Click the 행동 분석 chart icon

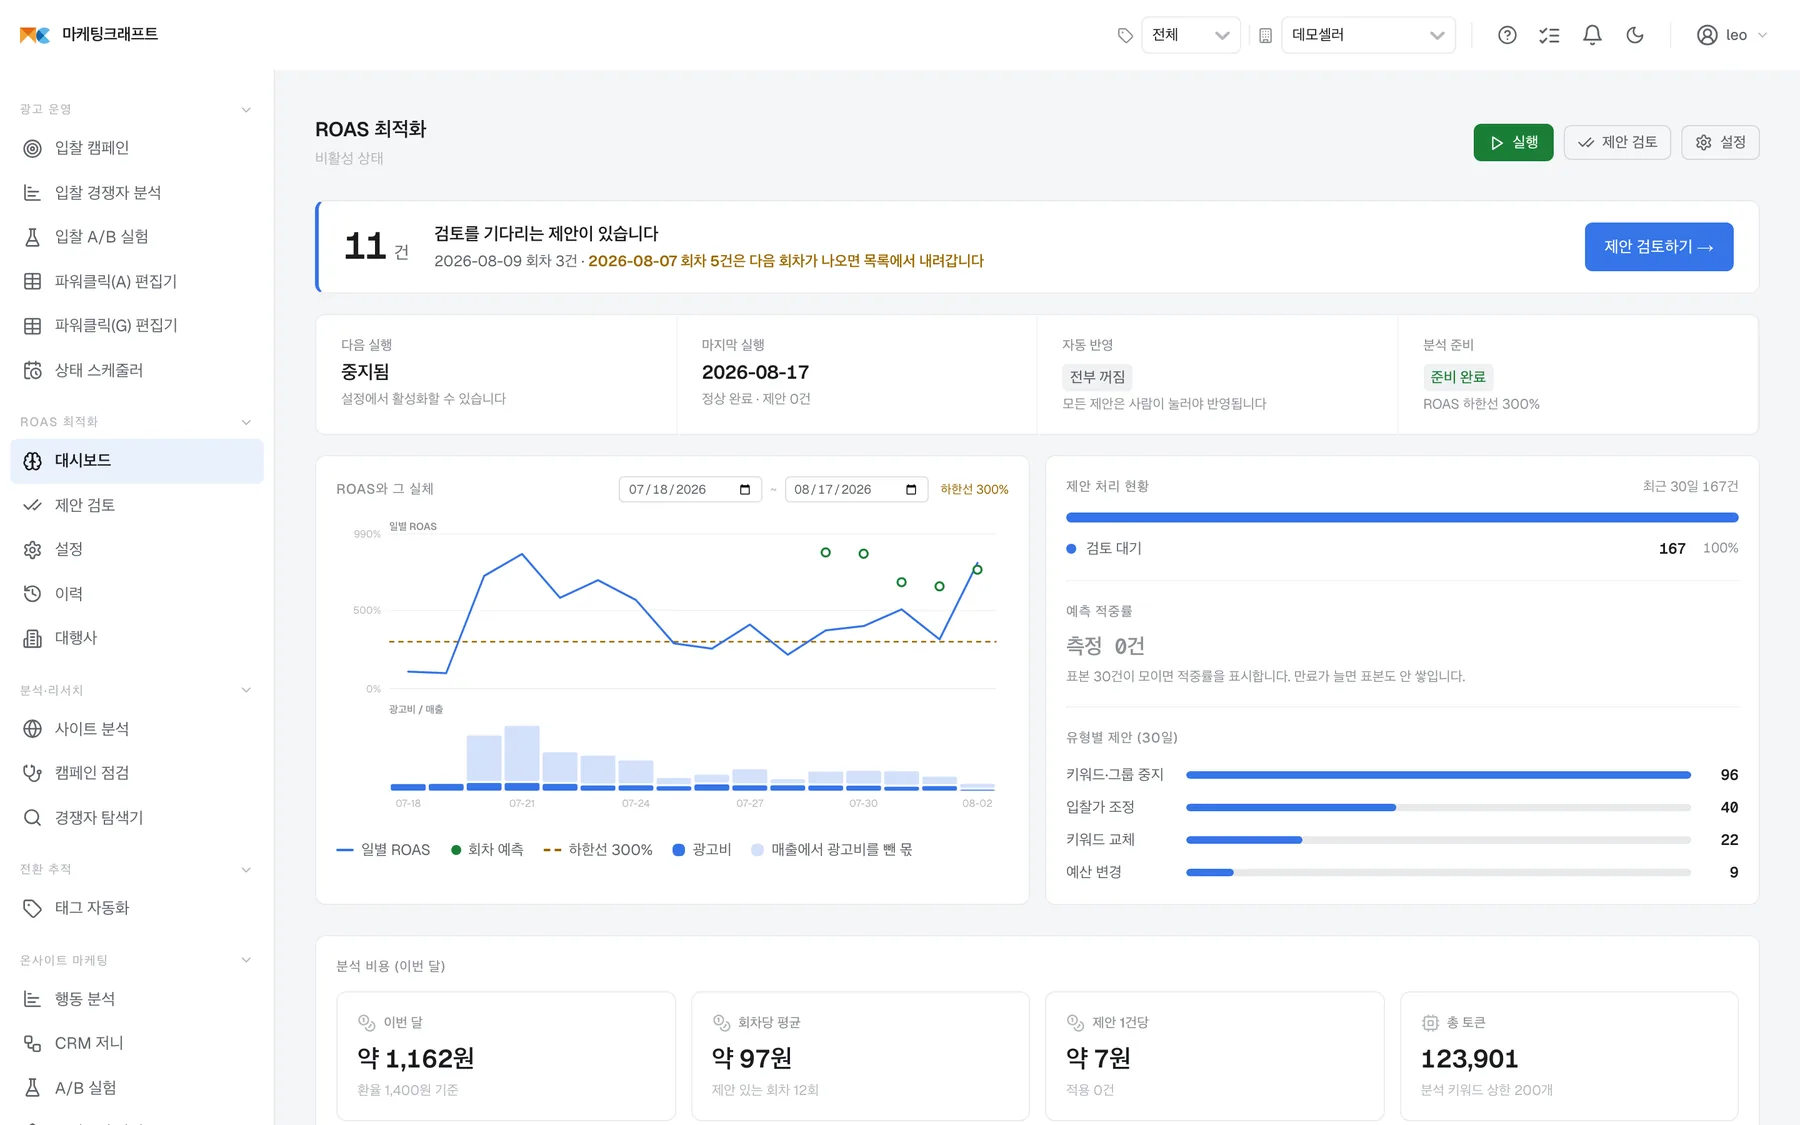pos(33,999)
